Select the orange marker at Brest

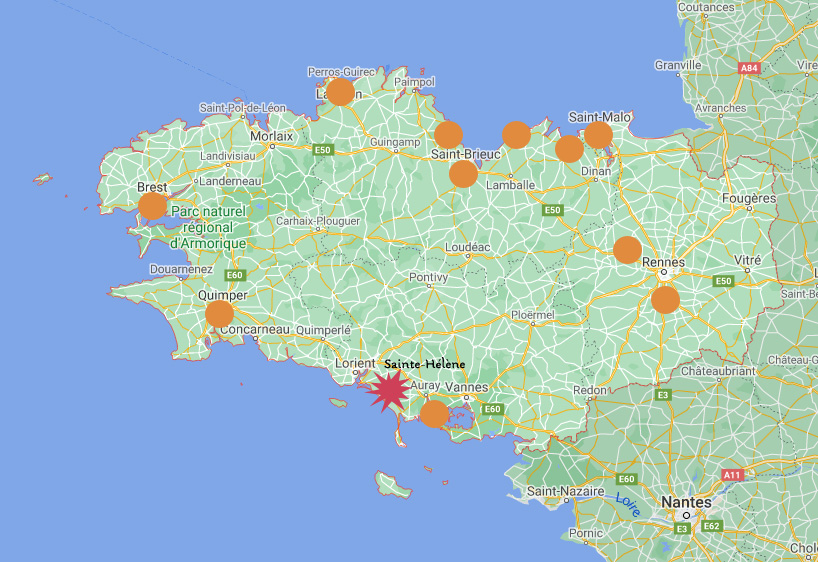click(x=153, y=206)
